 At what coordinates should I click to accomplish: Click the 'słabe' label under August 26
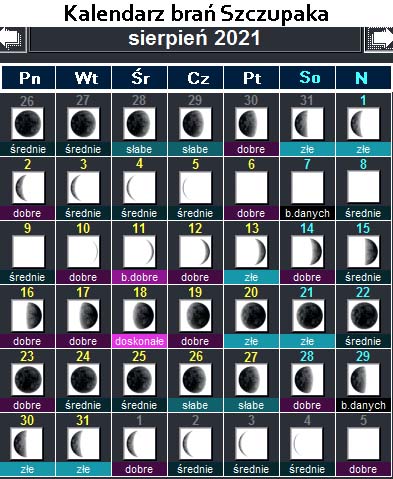[195, 405]
